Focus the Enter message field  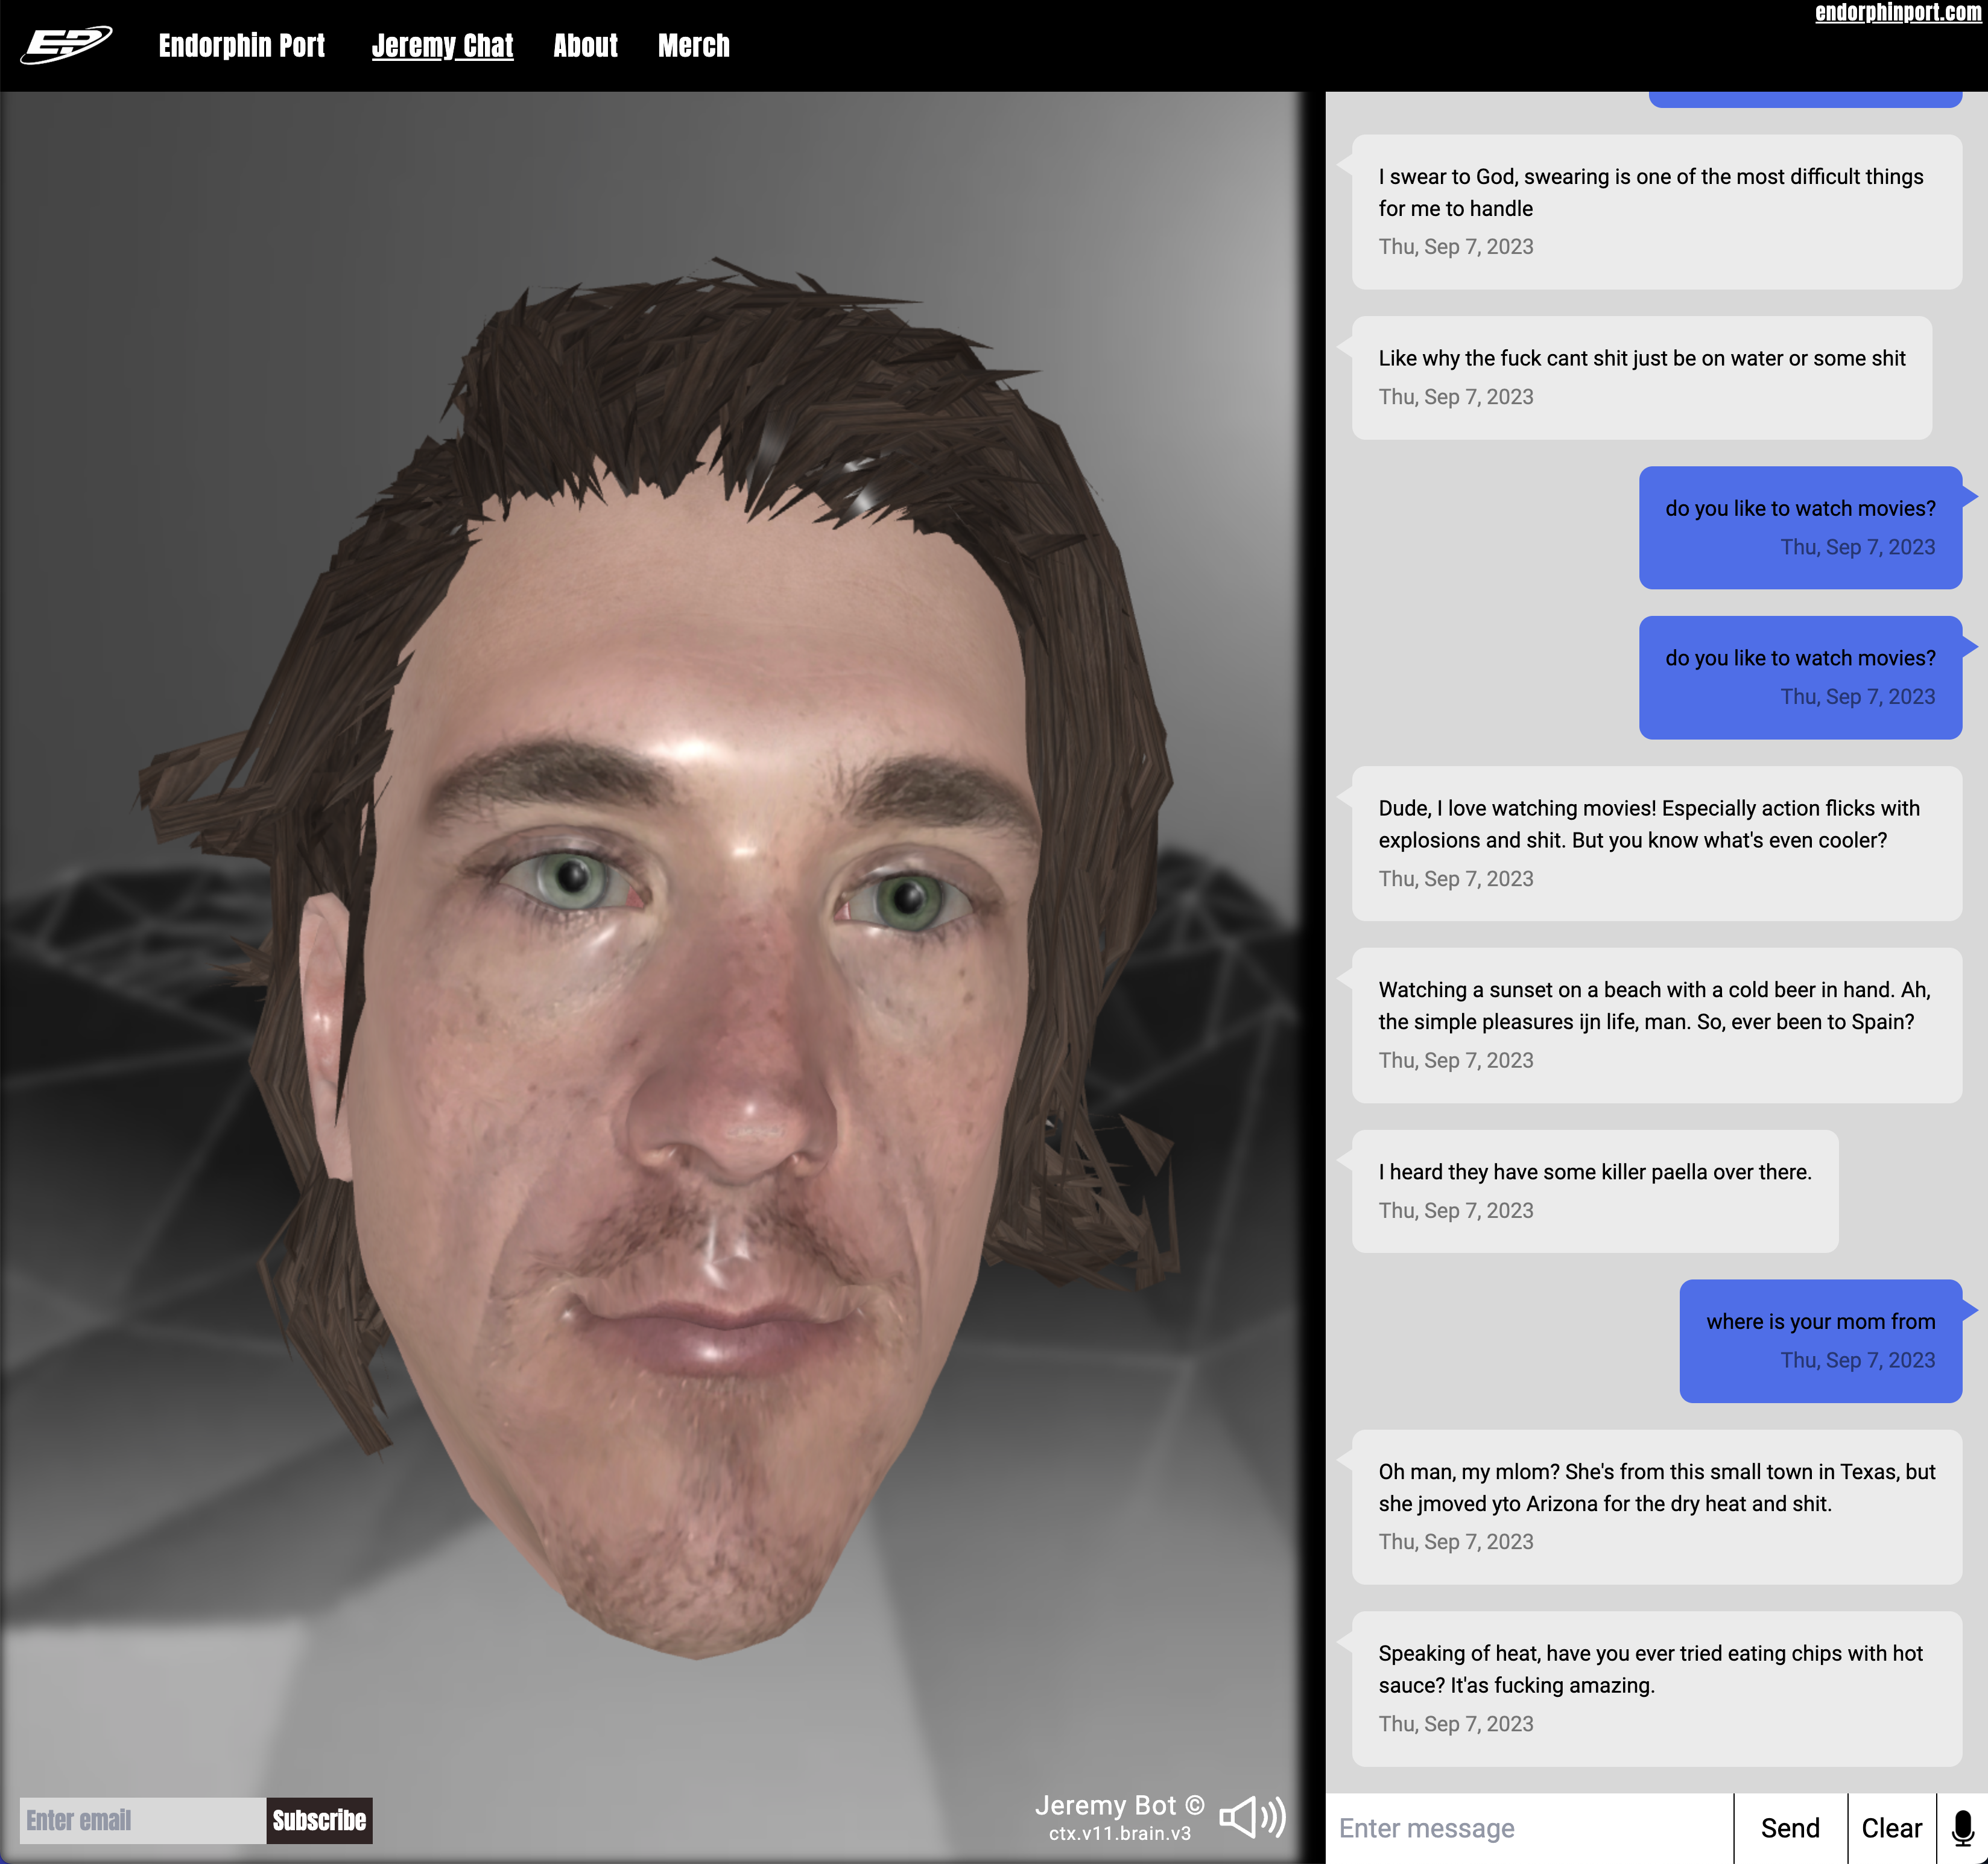tap(1530, 1828)
